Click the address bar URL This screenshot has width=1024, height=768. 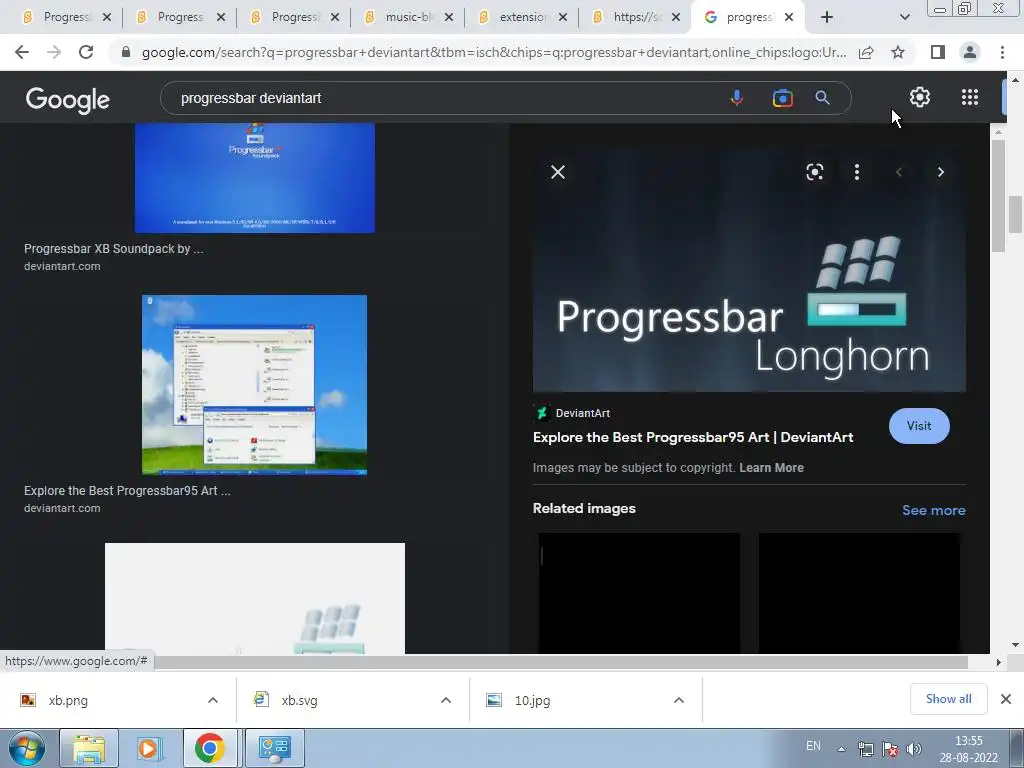coord(494,52)
